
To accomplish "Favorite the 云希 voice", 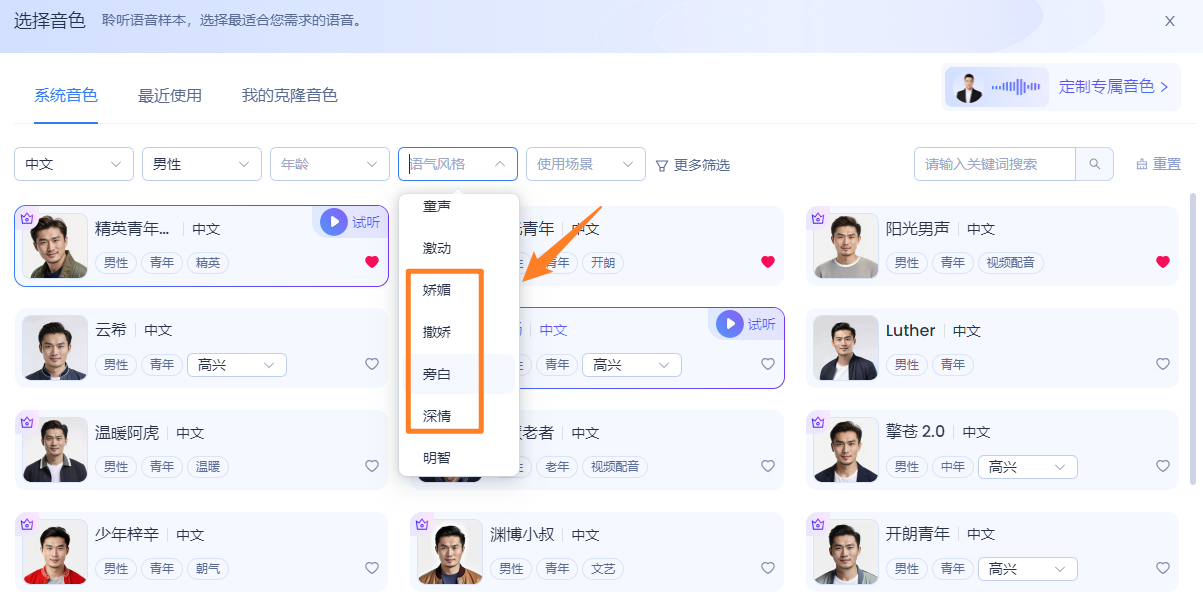I will point(372,365).
